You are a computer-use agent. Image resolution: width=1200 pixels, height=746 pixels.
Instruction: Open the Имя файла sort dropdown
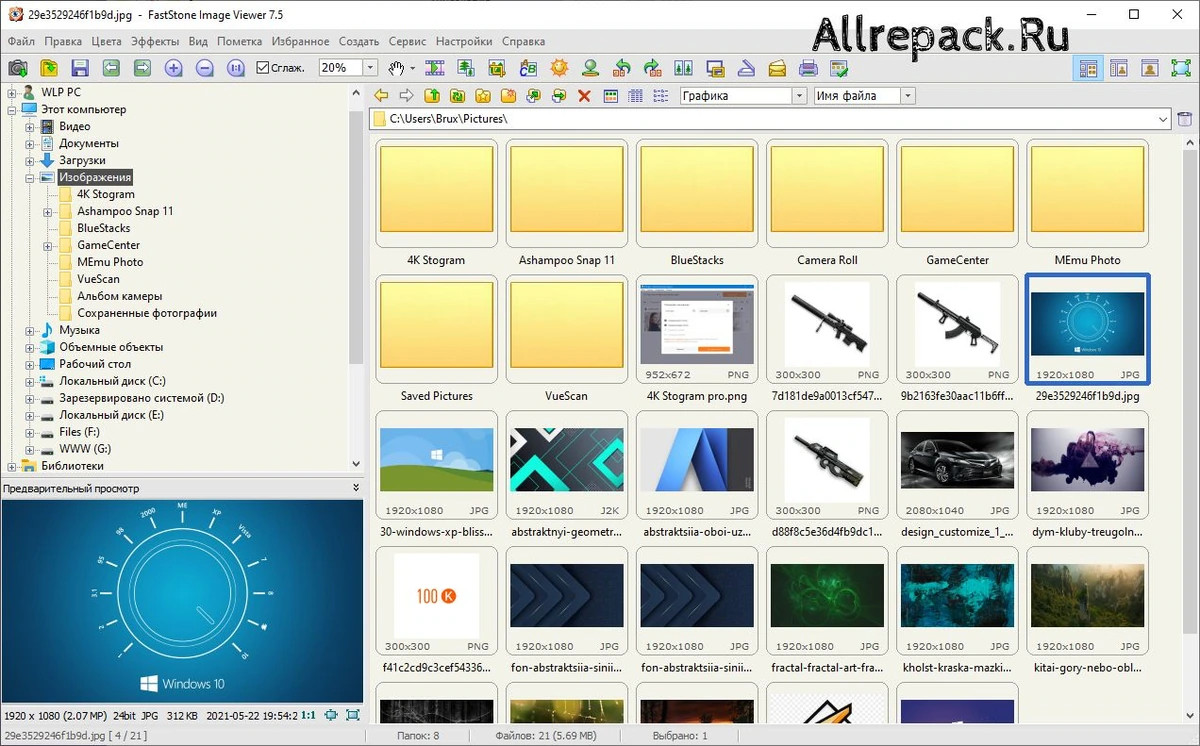907,96
